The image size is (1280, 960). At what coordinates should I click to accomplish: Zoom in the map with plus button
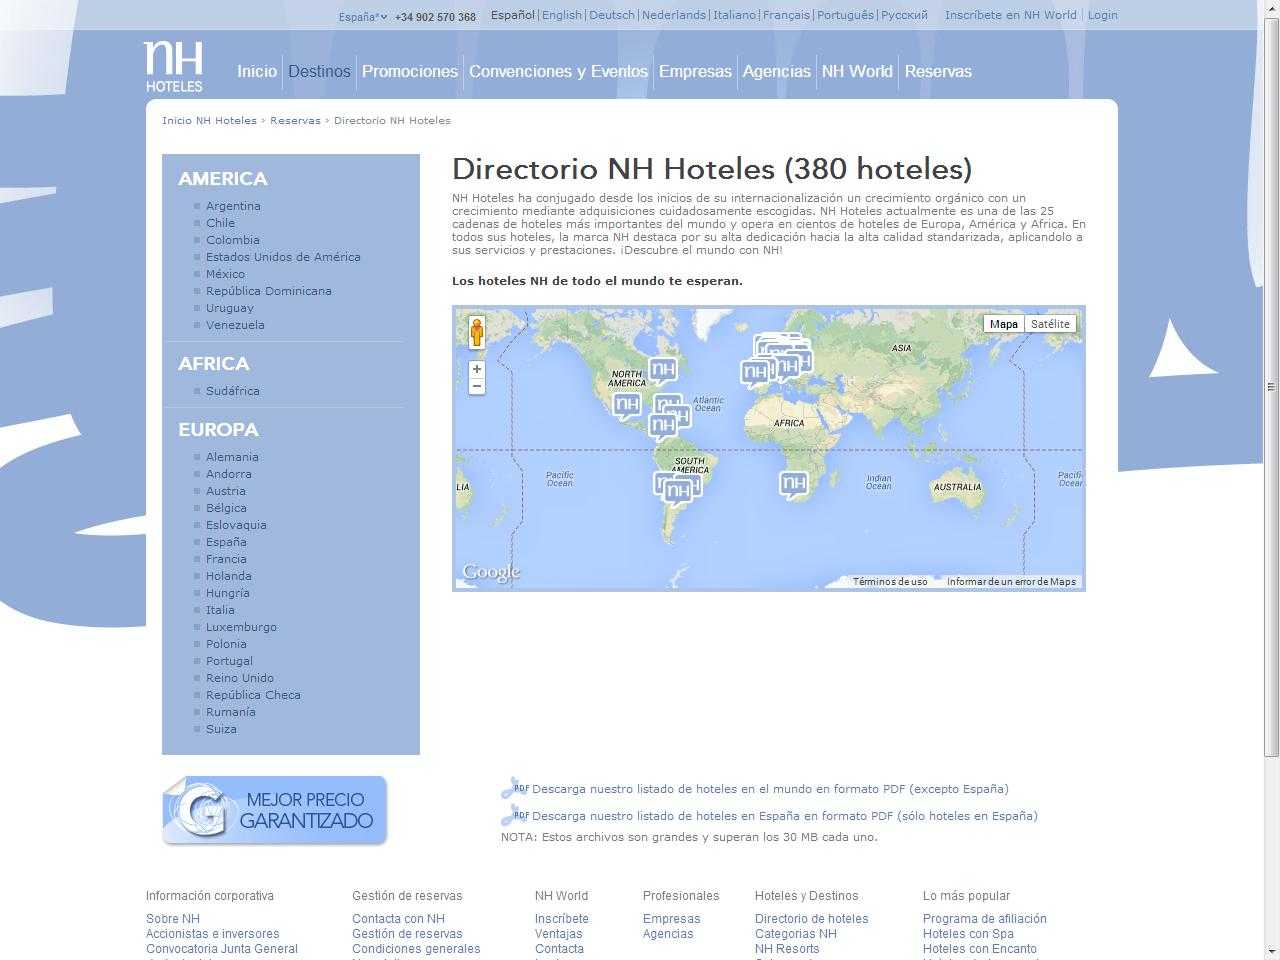(477, 369)
